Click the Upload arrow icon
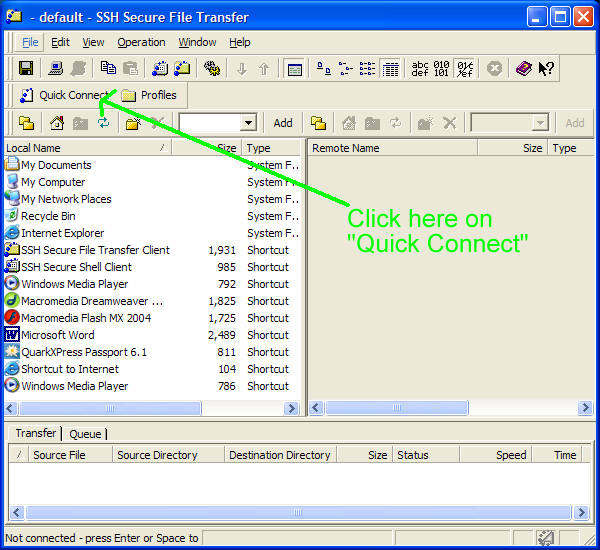Screen dimensions: 600x550 (x=264, y=69)
